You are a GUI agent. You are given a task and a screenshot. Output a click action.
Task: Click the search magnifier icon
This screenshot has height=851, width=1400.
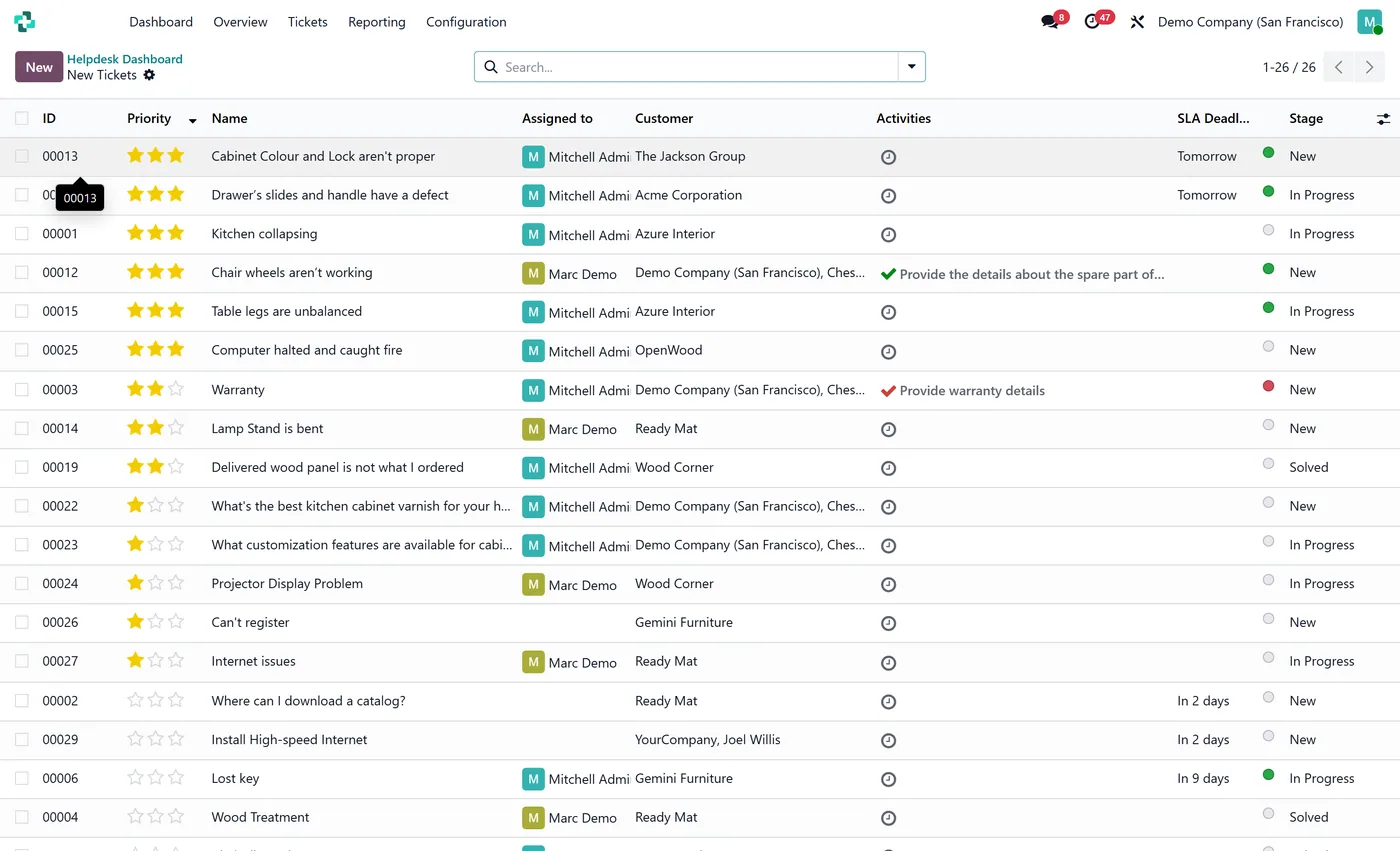[x=491, y=67]
